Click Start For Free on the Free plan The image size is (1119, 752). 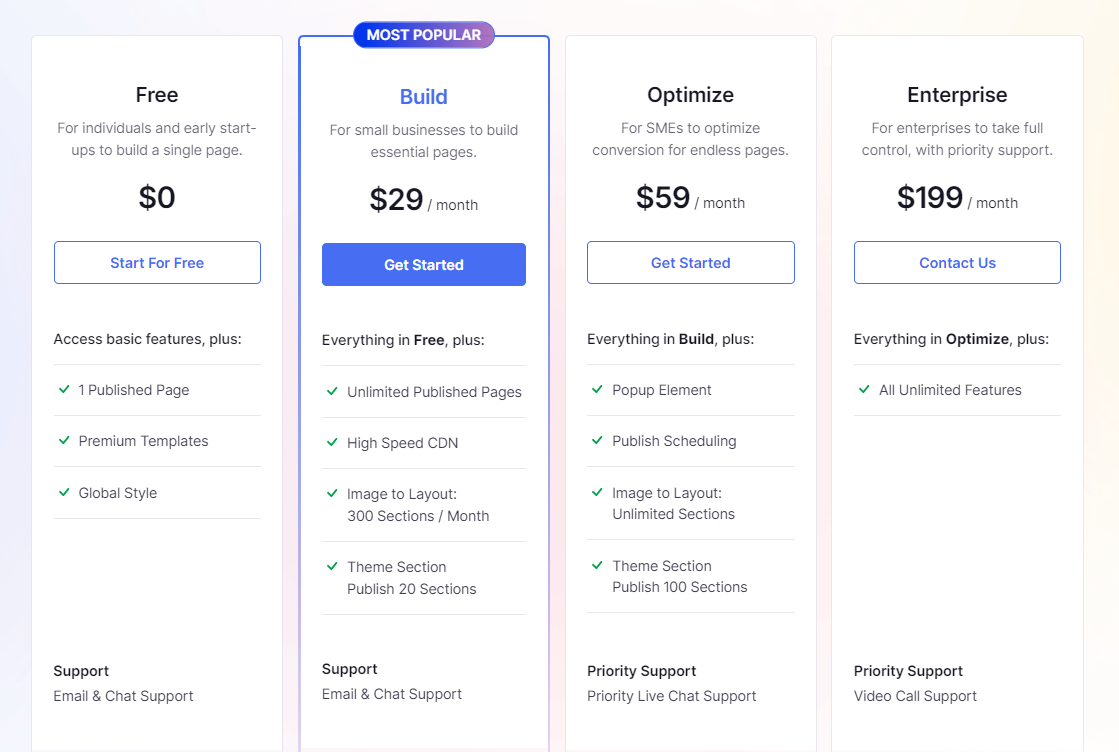[157, 262]
